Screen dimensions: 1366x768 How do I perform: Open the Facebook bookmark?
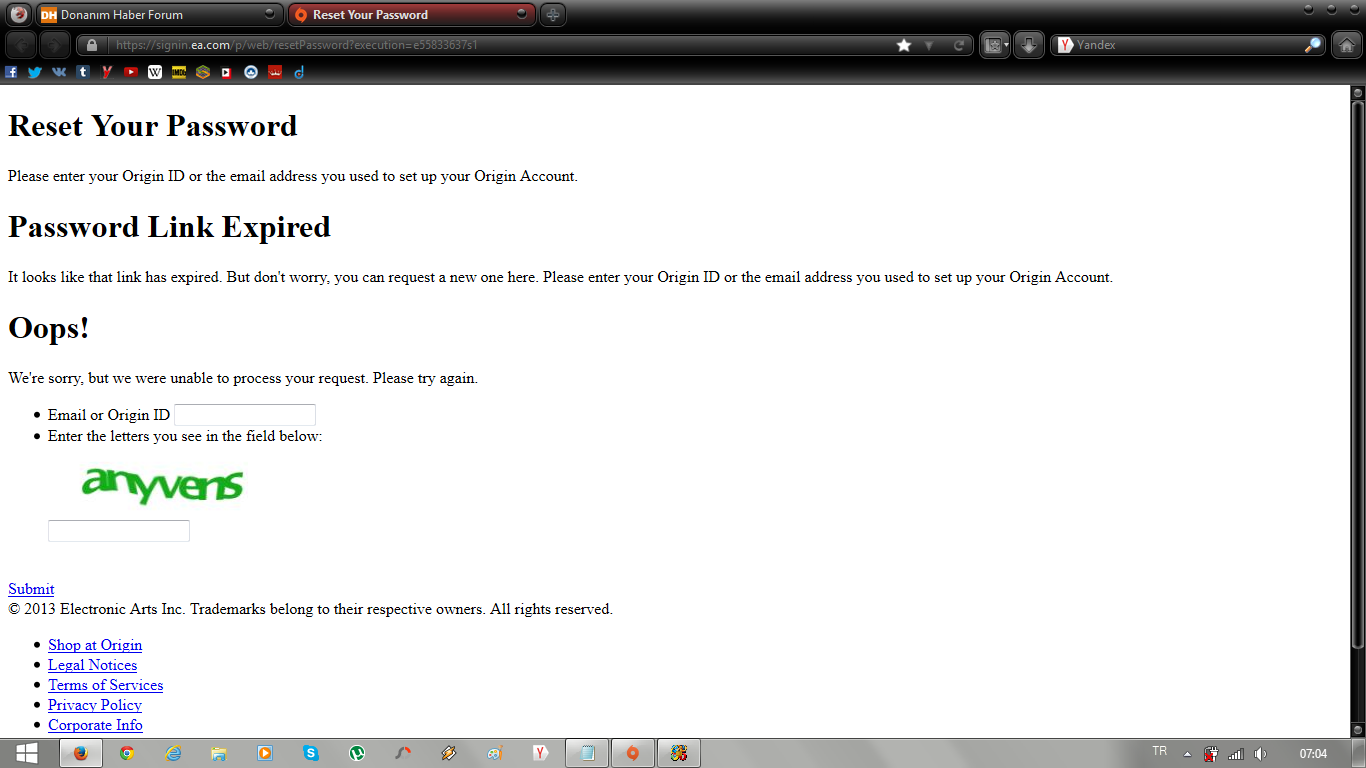[12, 72]
